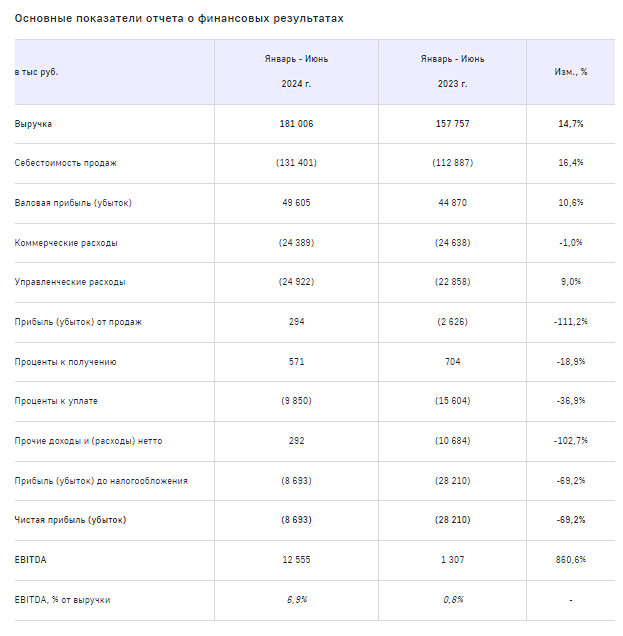The height and width of the screenshot is (636, 623).
Task: Click the 'Чистая прибыль (убыток)' row label
Action: click(x=70, y=520)
